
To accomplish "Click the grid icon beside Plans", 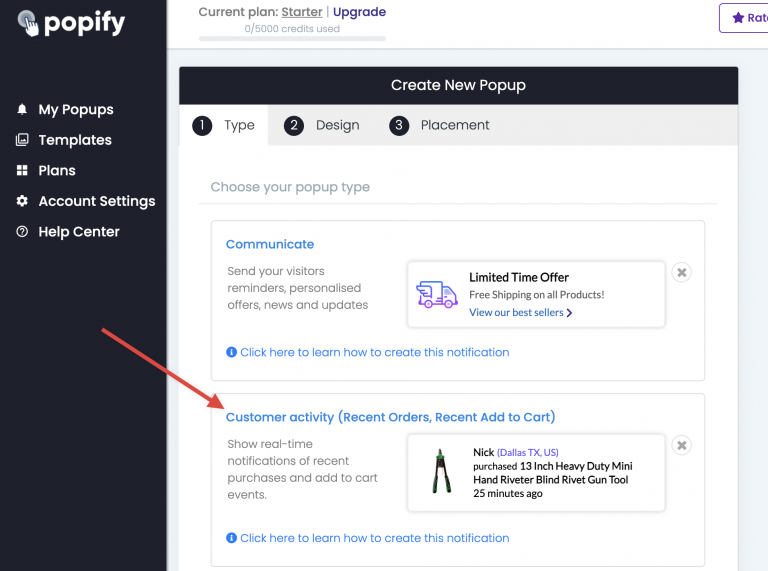I will click(x=22, y=170).
